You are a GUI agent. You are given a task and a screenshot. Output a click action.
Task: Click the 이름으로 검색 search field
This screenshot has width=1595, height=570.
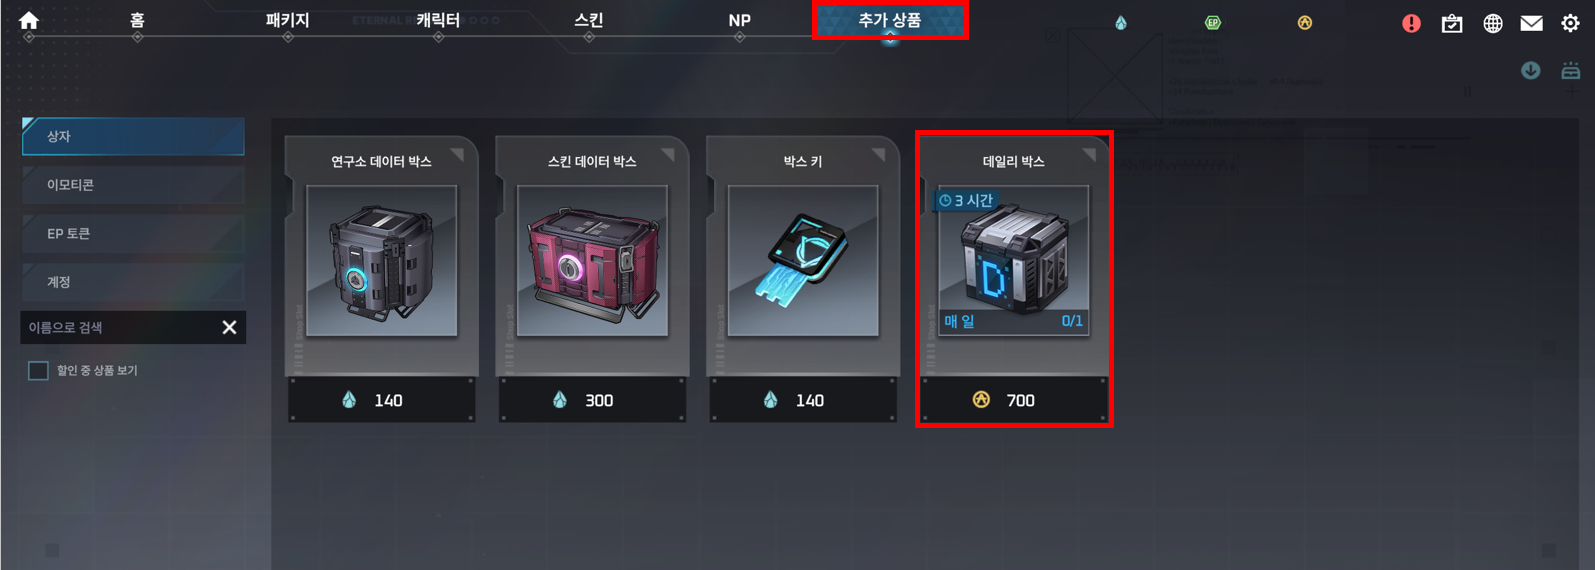click(x=120, y=327)
